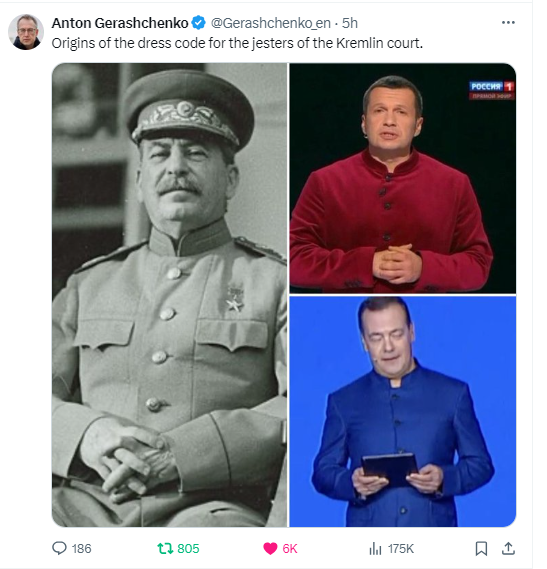Open Anton Gerashchenko's profile avatar

click(x=26, y=32)
